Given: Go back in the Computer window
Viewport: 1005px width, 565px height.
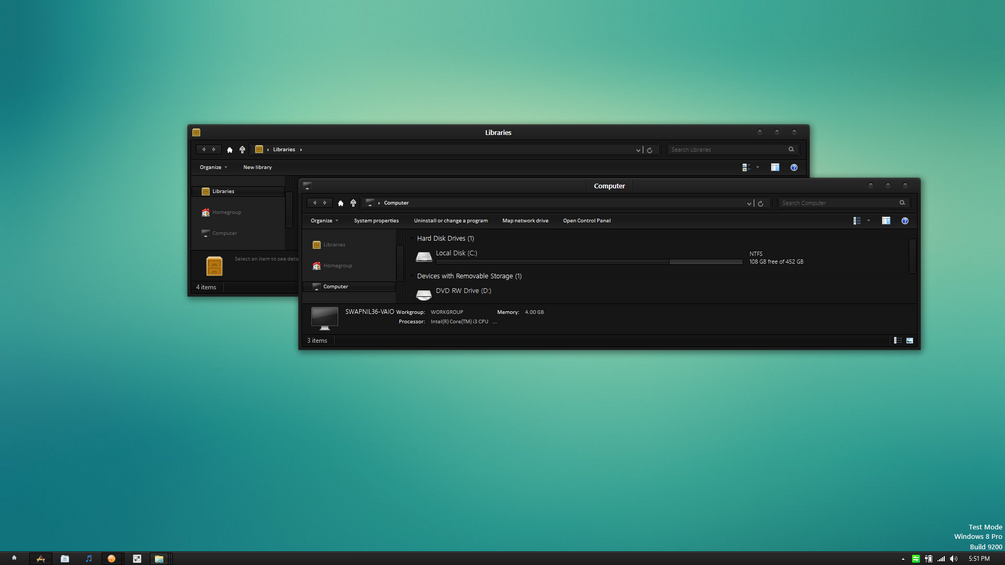Looking at the screenshot, I should point(315,203).
